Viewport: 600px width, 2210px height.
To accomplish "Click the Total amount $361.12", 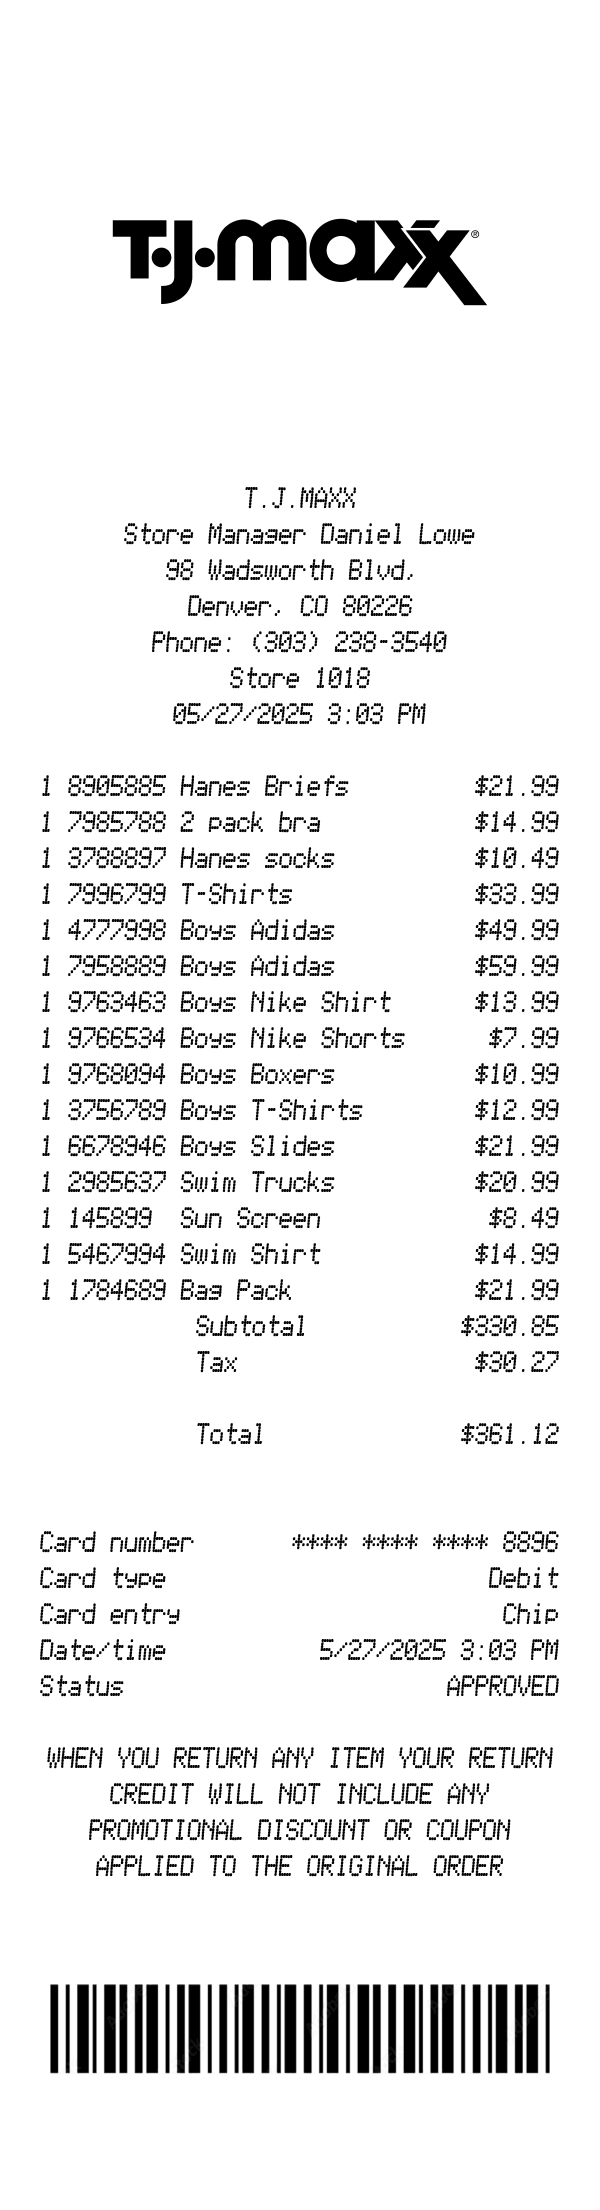I will coord(509,1434).
